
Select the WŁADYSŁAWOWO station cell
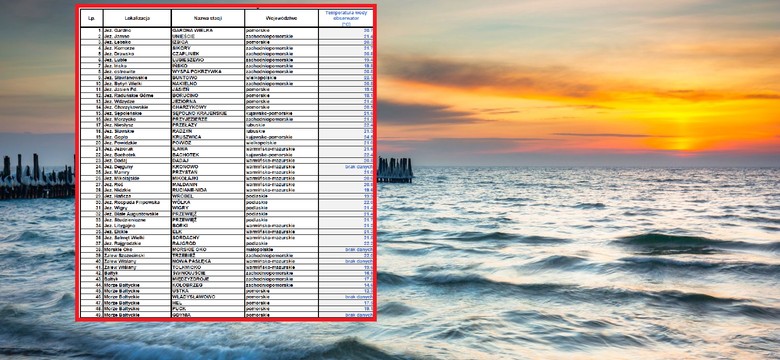(208, 297)
